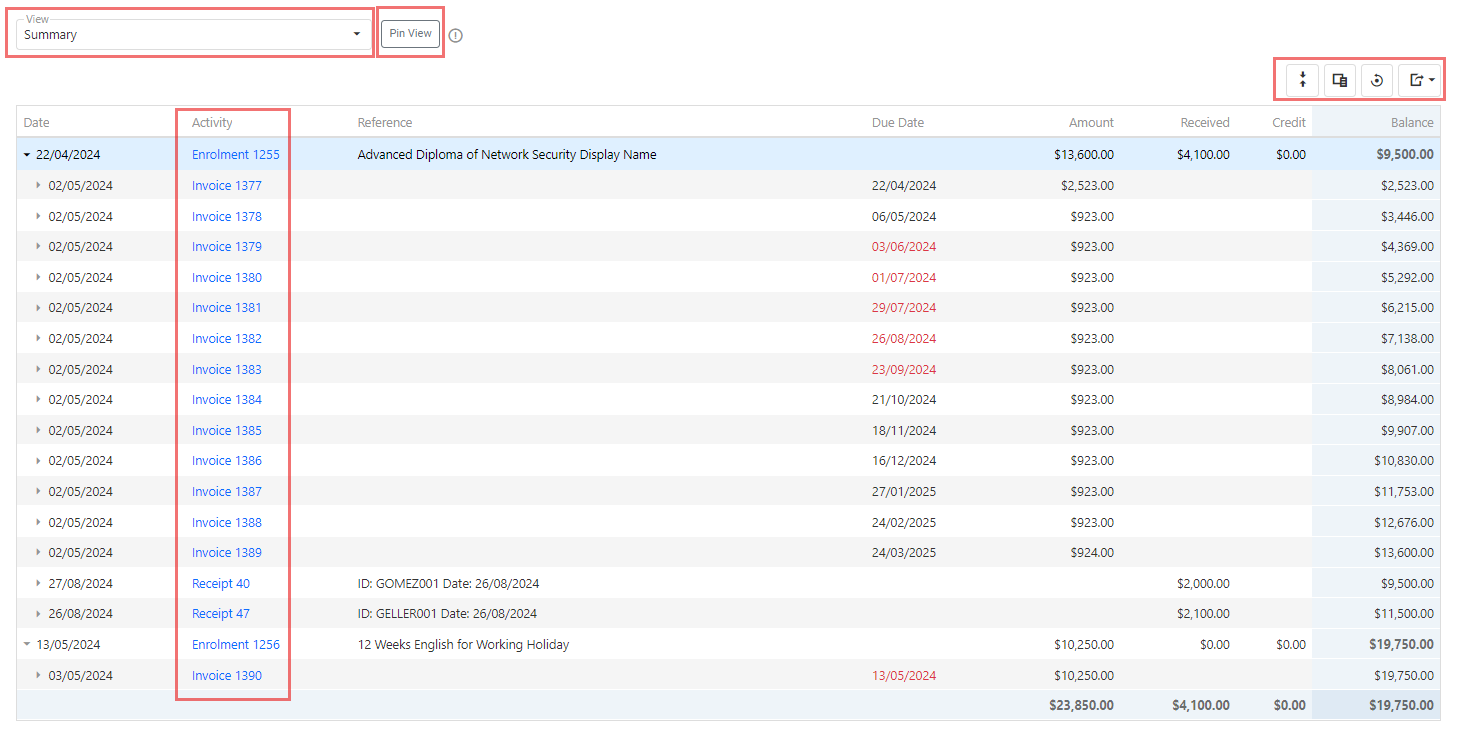Click the Amount column header
The width and height of the screenshot is (1458, 730).
coord(1091,123)
